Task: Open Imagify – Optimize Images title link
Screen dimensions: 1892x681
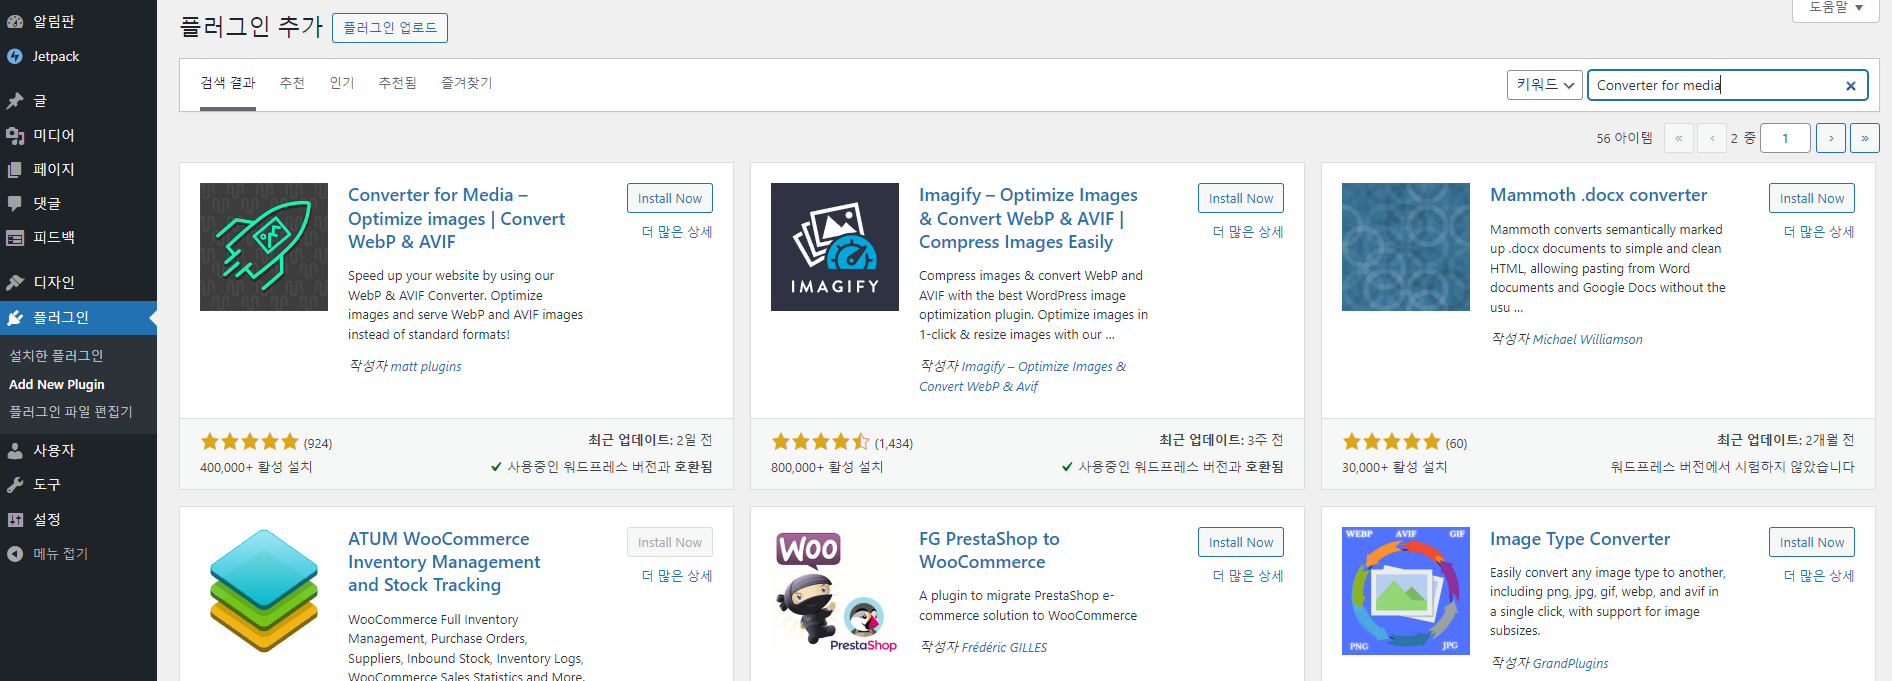Action: pos(1028,218)
